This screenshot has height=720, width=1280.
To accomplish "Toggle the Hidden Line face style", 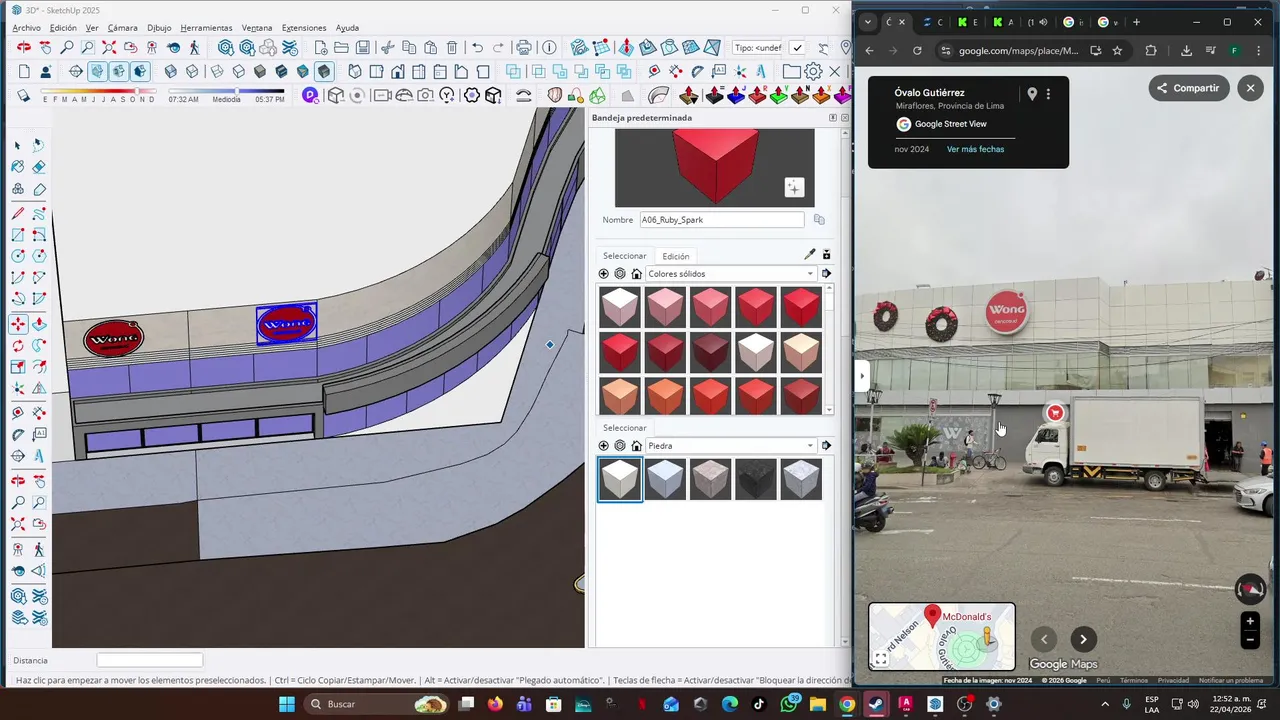I will pyautogui.click(x=238, y=71).
